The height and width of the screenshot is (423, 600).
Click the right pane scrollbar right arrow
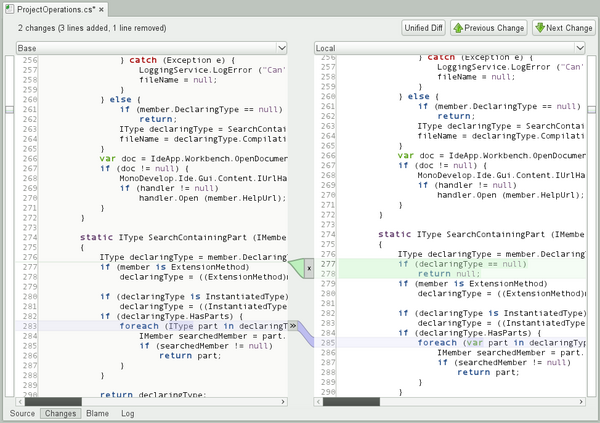pos(581,402)
